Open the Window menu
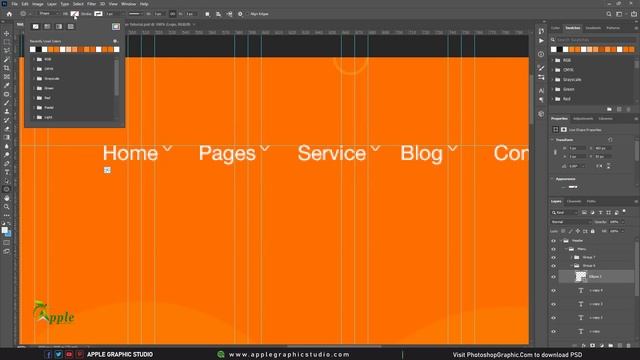Image resolution: width=640 pixels, height=360 pixels. pyautogui.click(x=129, y=4)
